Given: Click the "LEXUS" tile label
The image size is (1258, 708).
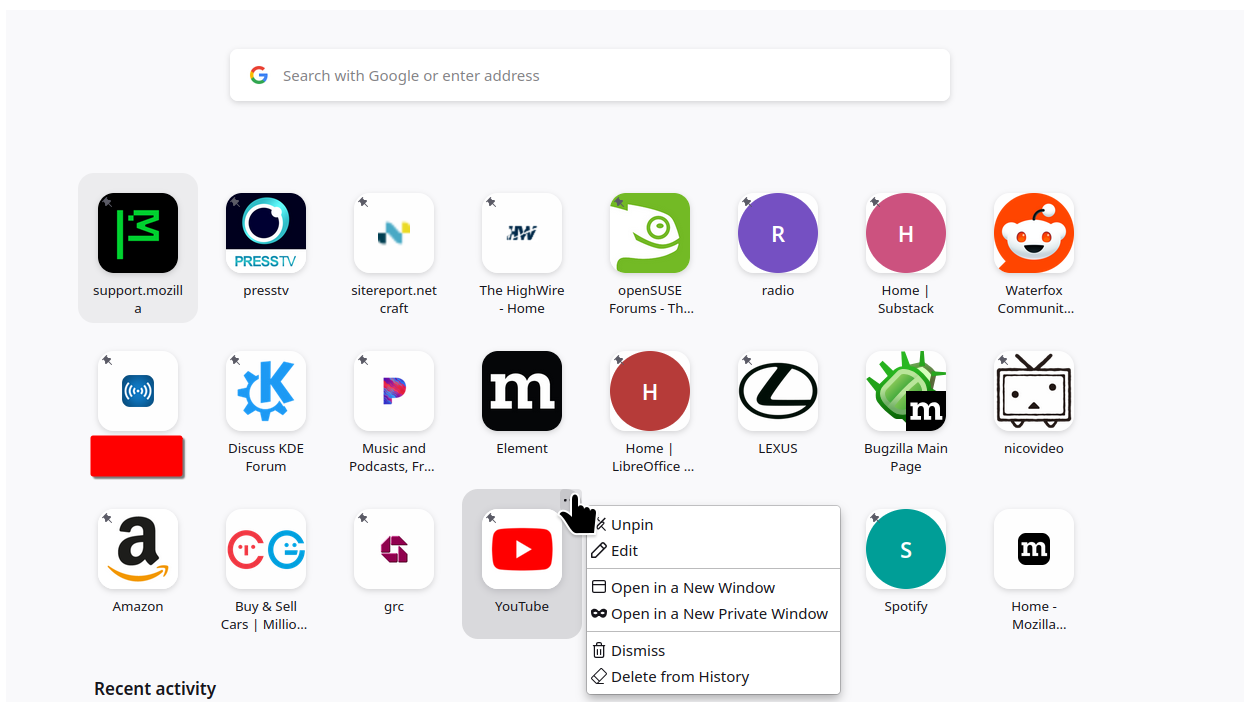Looking at the screenshot, I should point(778,448).
